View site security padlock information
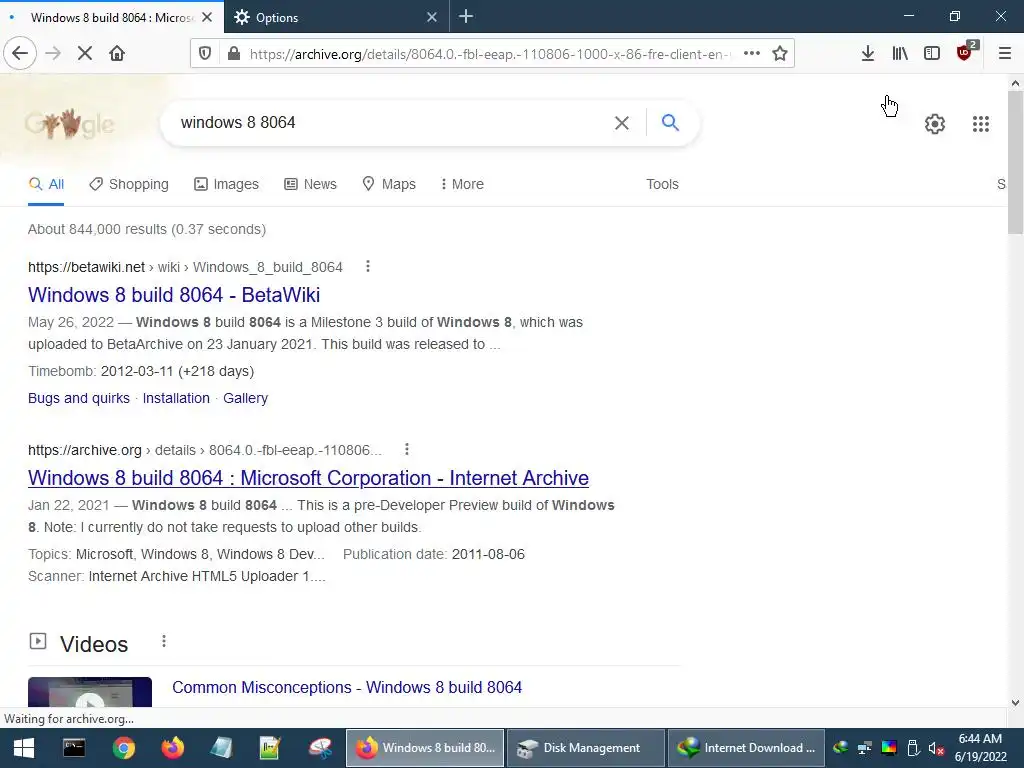Viewport: 1024px width, 768px height. [233, 54]
